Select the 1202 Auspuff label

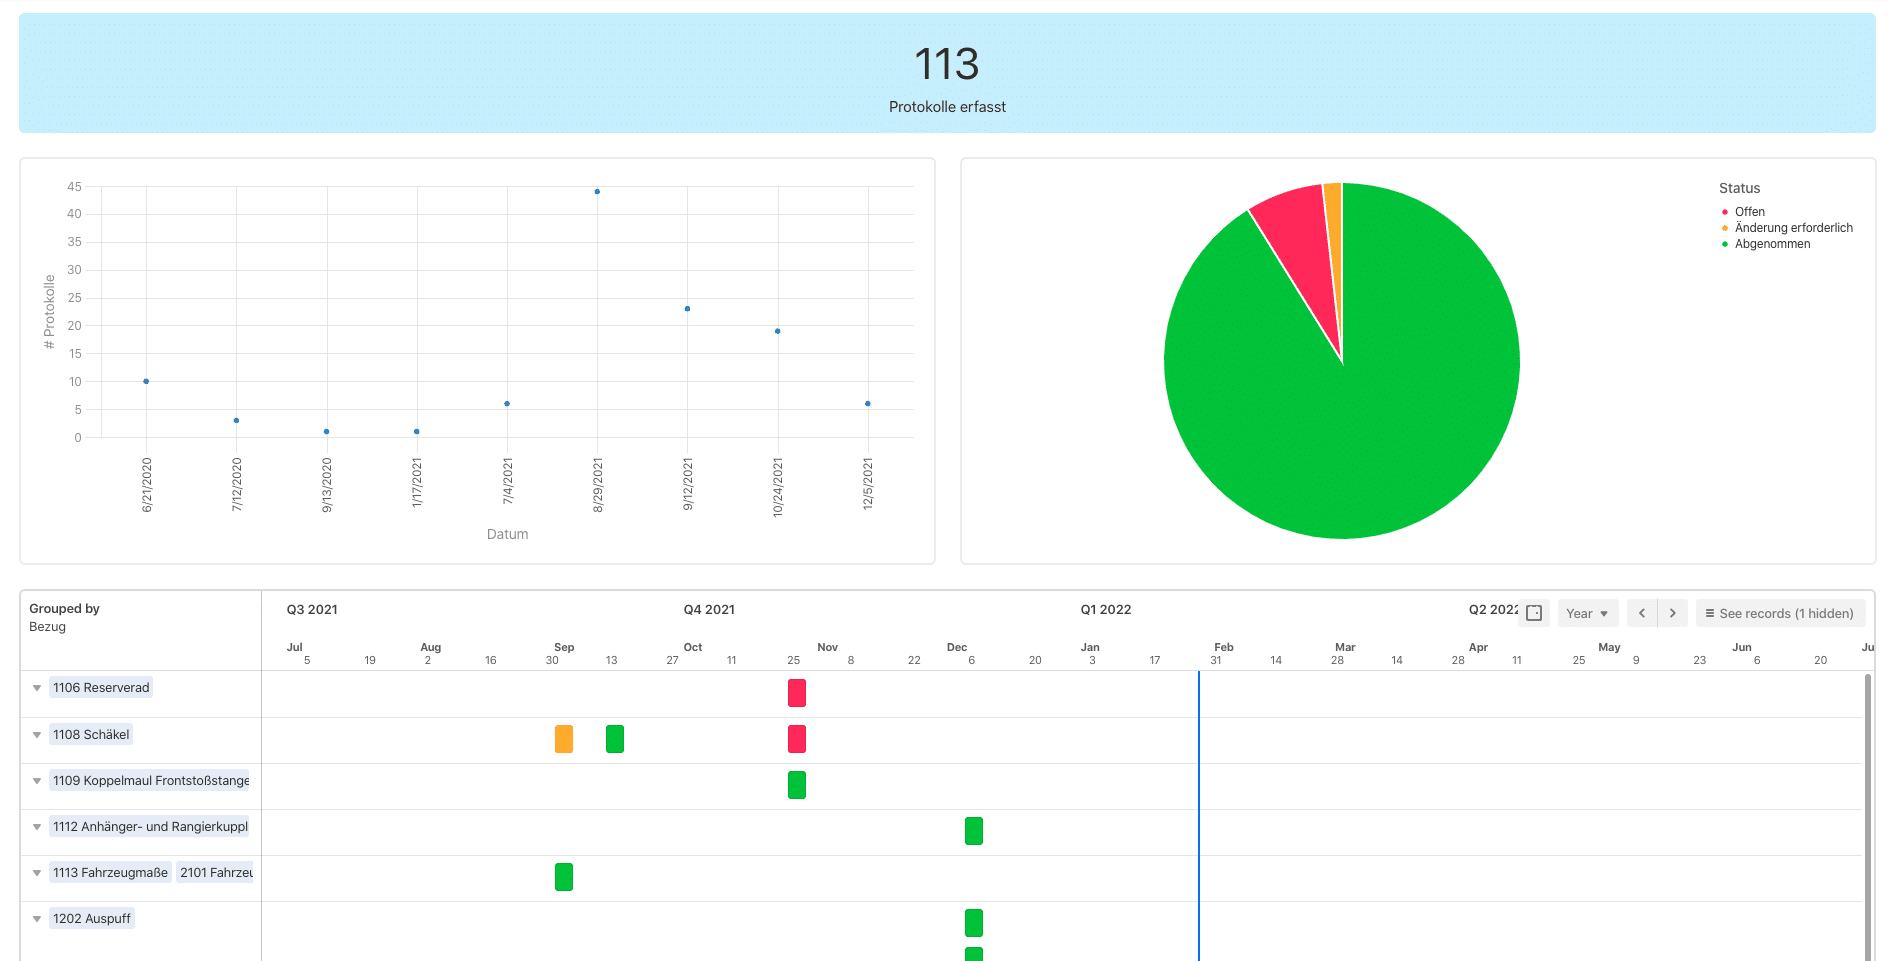[x=92, y=919]
